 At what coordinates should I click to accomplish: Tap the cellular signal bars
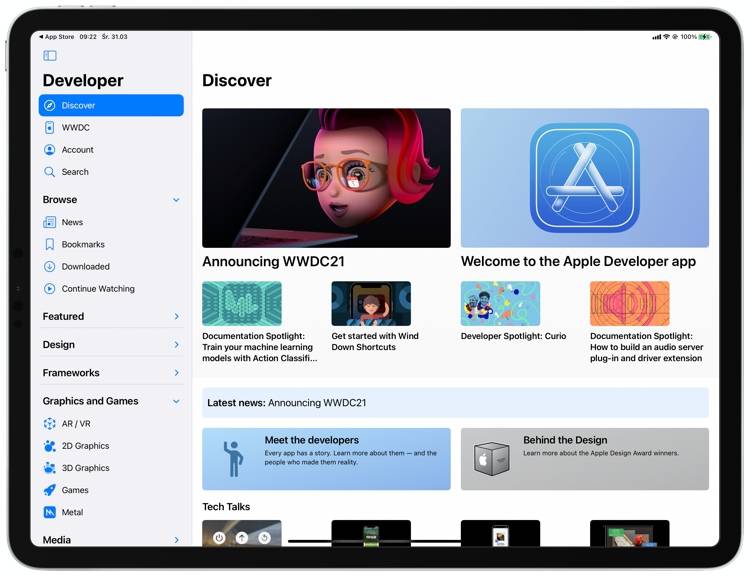click(x=657, y=37)
